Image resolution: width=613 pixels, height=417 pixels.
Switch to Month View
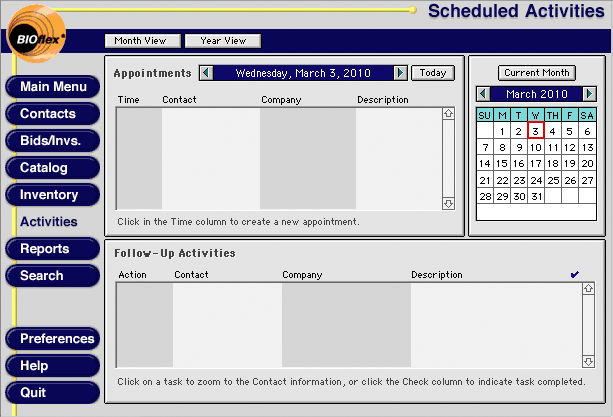[143, 41]
